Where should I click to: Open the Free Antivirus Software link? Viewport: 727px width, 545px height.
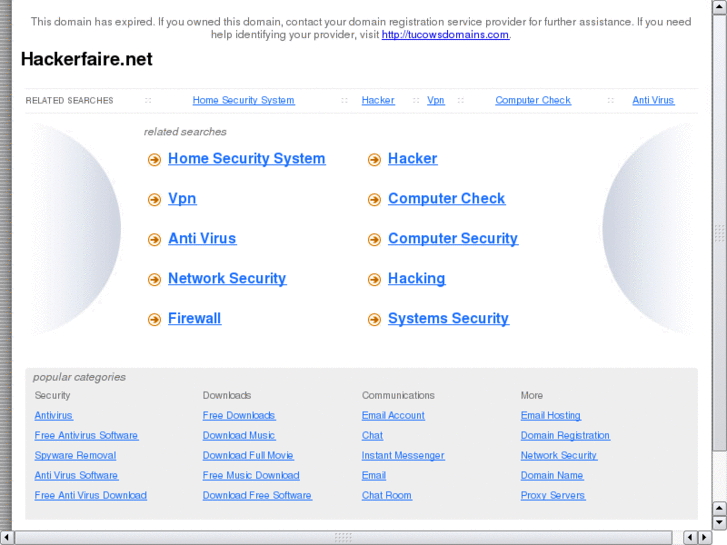pos(86,436)
